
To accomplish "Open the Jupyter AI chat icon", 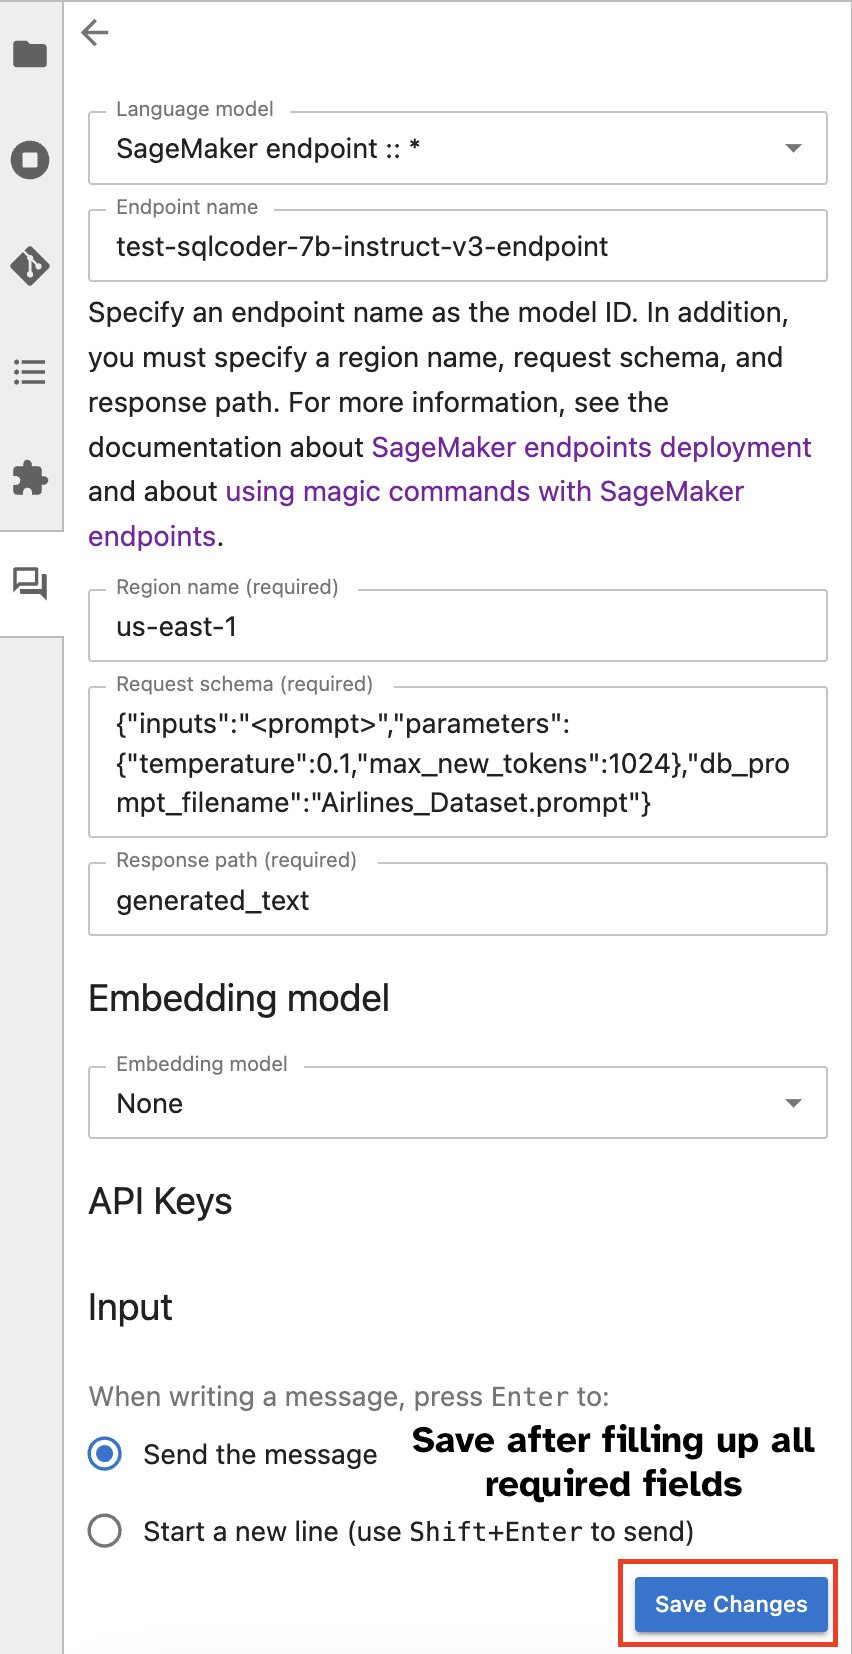I will click(30, 583).
